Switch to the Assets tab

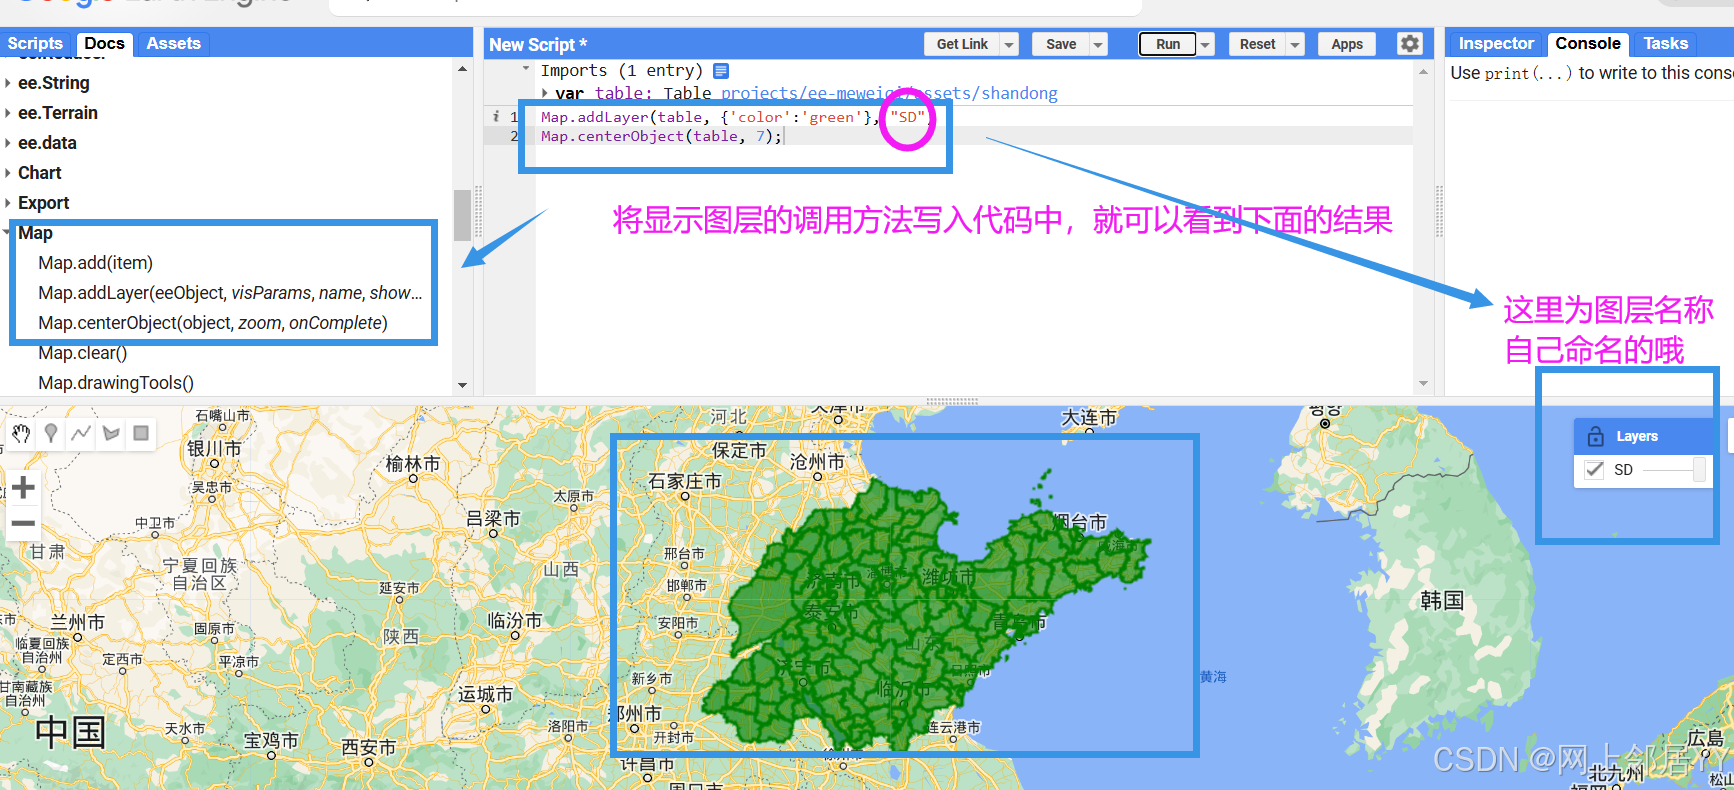(173, 43)
